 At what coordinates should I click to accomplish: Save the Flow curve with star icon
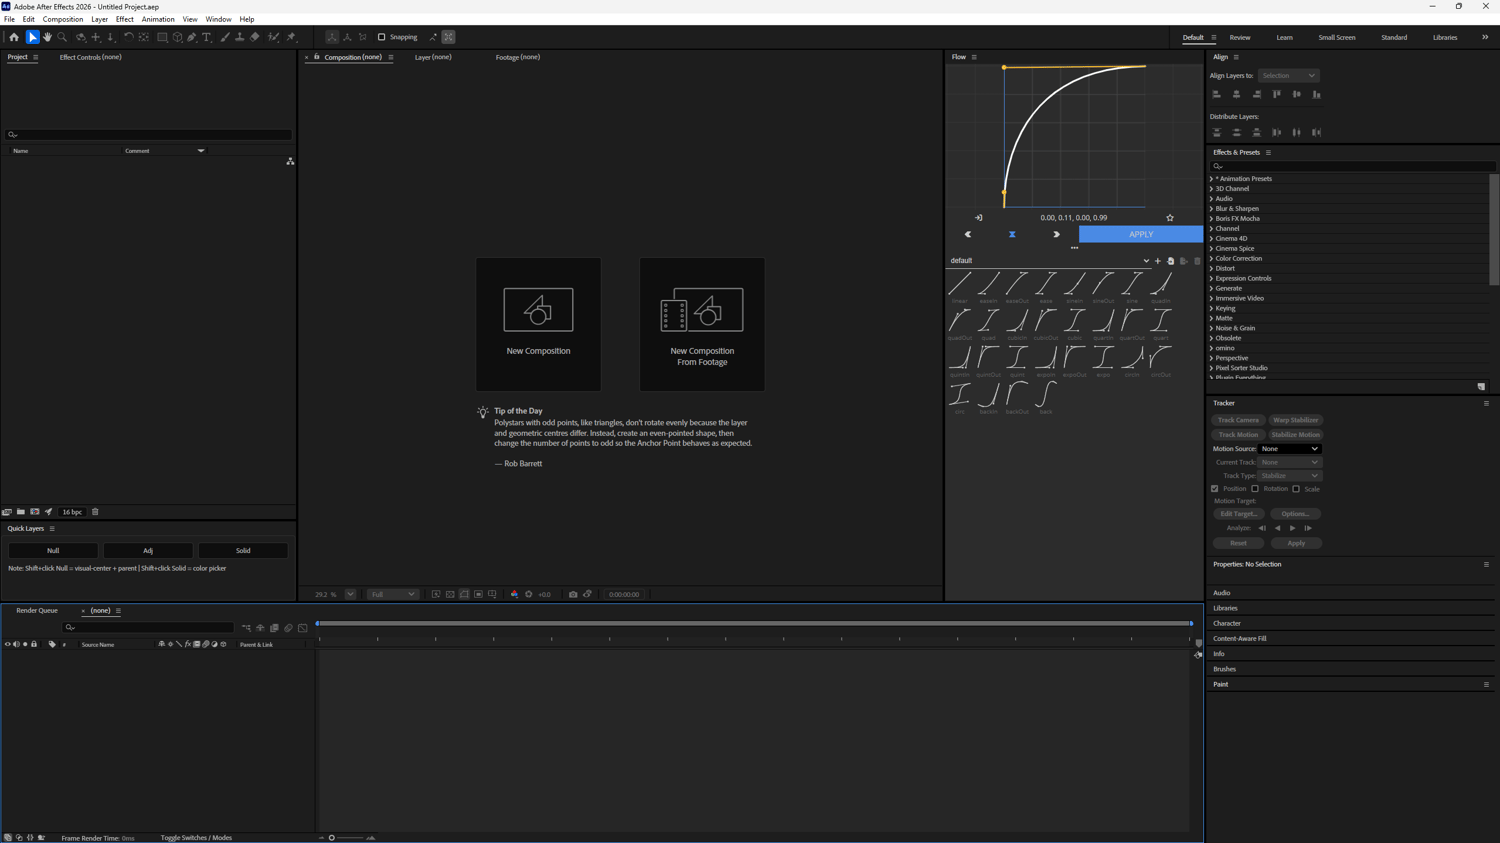click(1170, 218)
